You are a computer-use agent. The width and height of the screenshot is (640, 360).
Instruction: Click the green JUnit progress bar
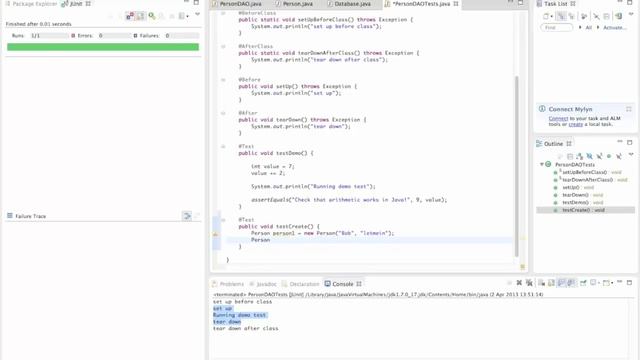(103, 47)
